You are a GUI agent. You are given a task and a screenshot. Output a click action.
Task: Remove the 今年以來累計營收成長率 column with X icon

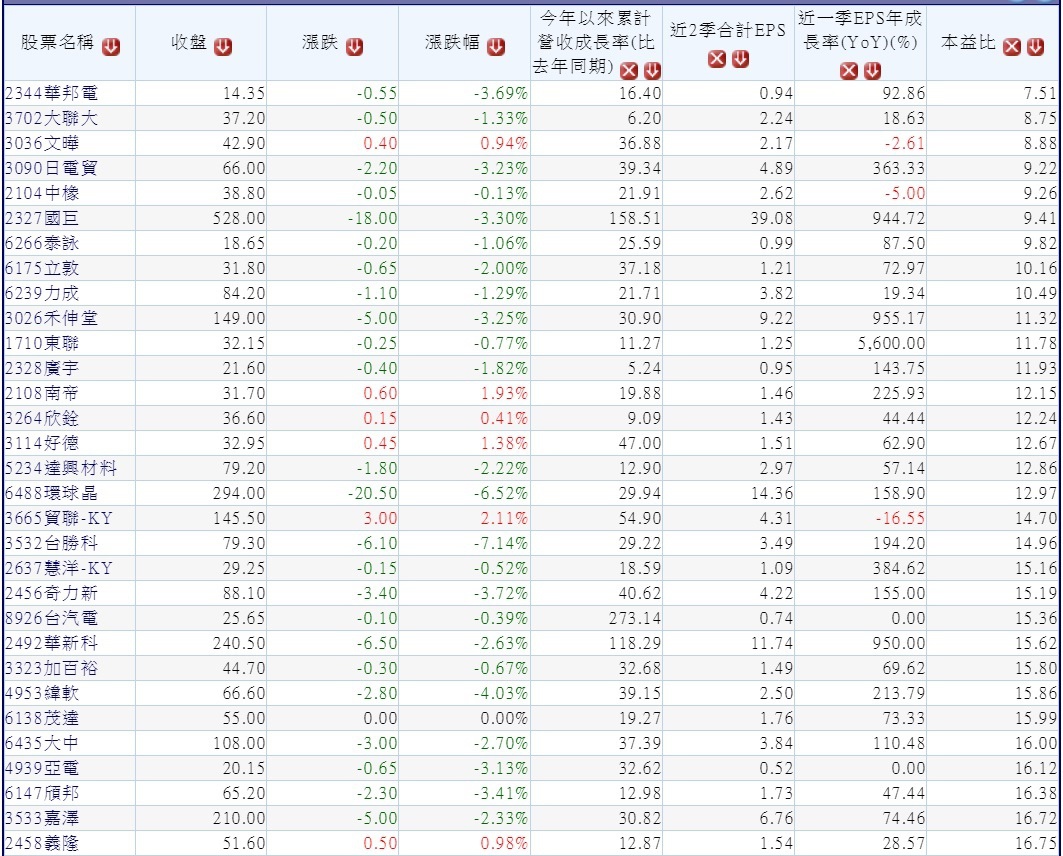[629, 70]
